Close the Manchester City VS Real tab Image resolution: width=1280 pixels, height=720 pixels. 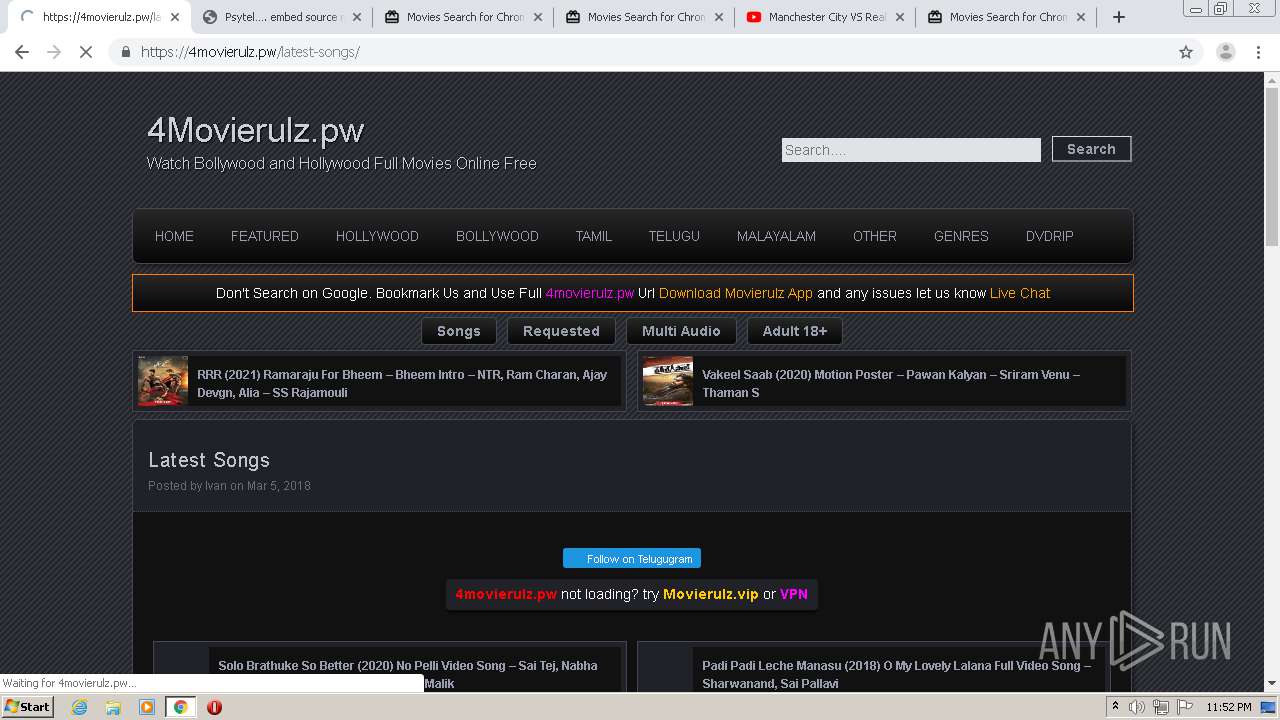[899, 17]
